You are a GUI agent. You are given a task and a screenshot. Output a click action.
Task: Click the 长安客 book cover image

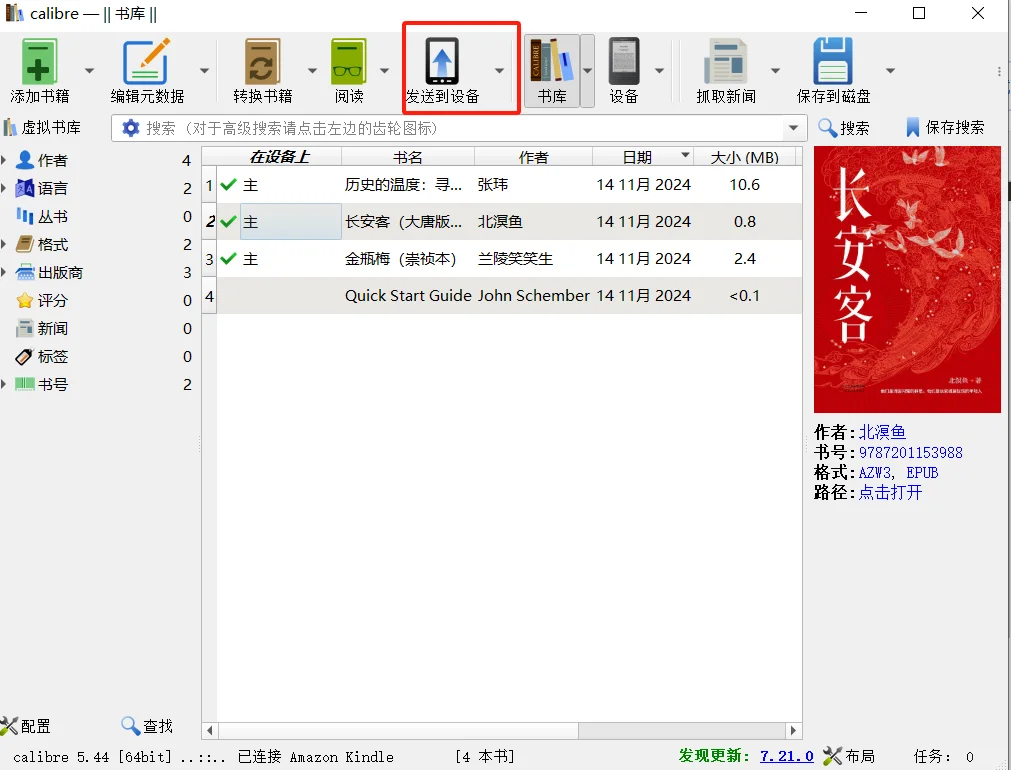(907, 279)
